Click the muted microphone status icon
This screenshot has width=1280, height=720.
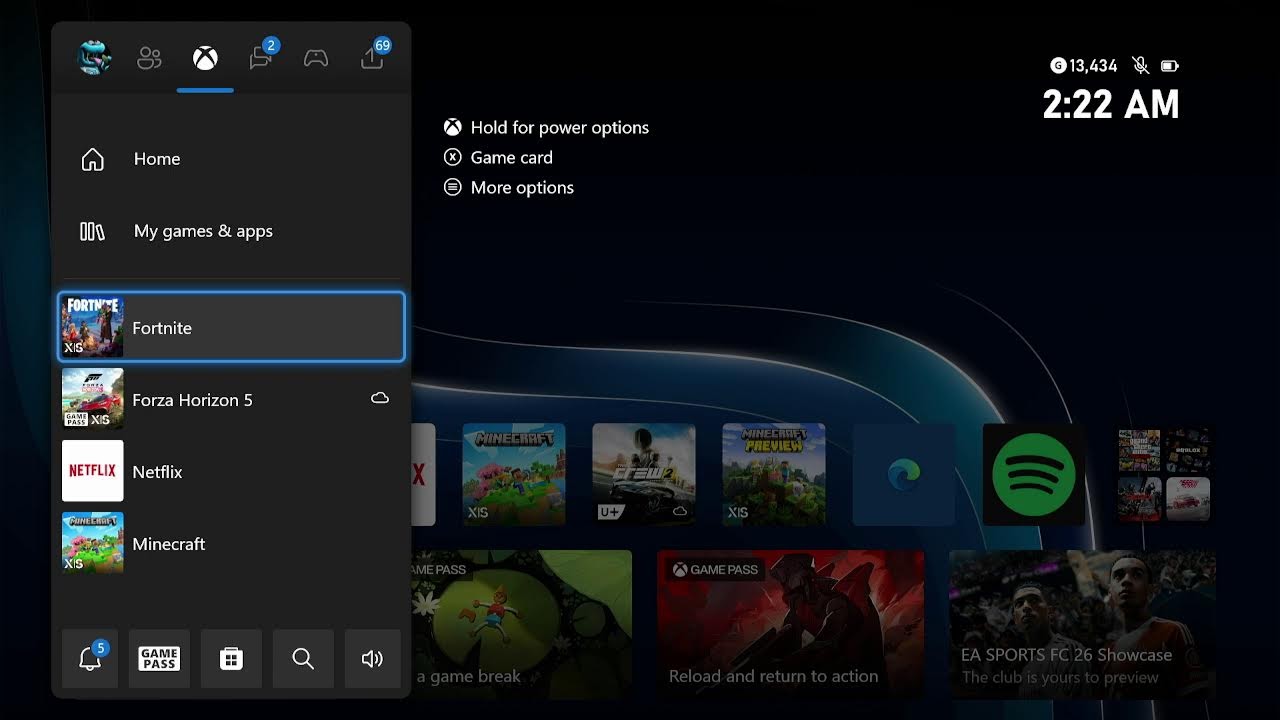(x=1140, y=66)
